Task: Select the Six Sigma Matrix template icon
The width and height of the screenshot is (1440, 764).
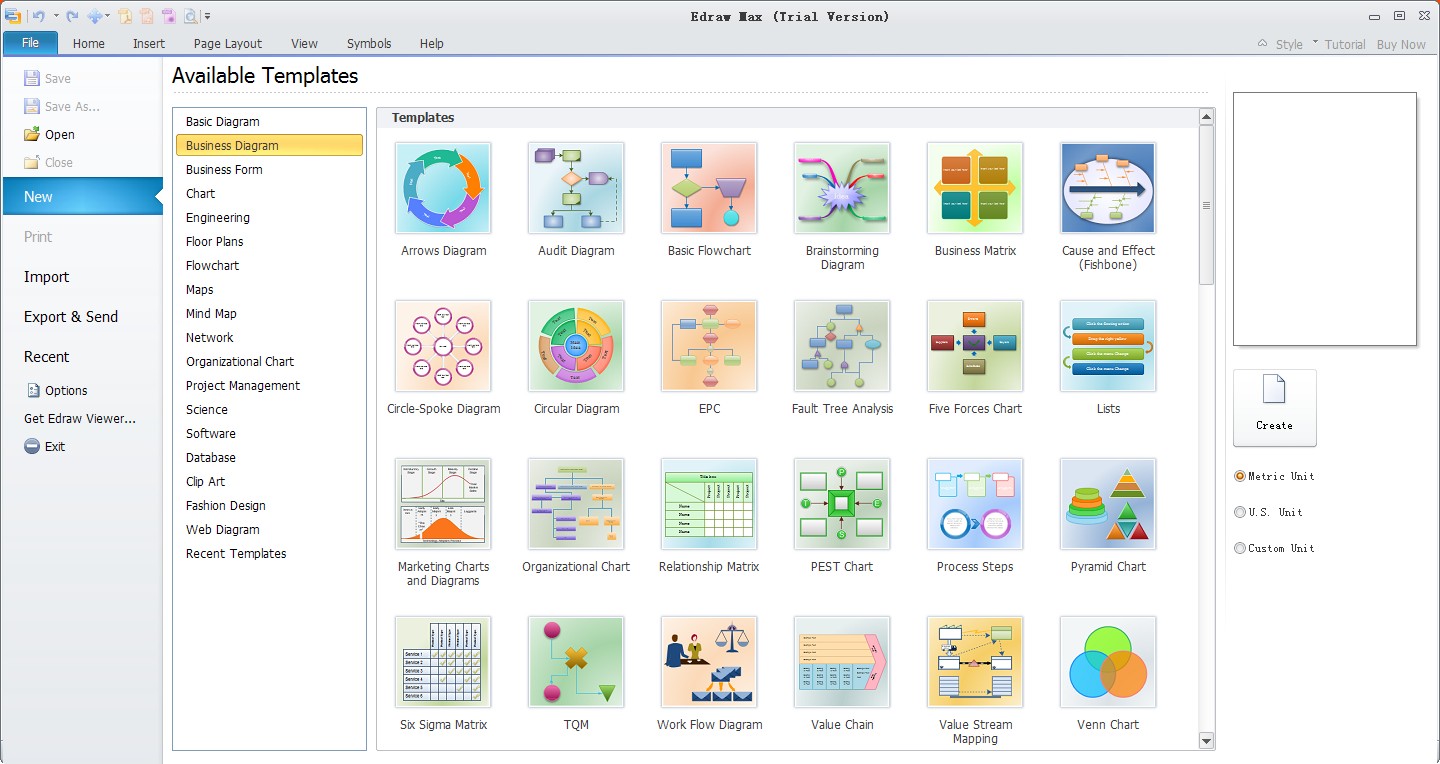Action: pyautogui.click(x=443, y=662)
